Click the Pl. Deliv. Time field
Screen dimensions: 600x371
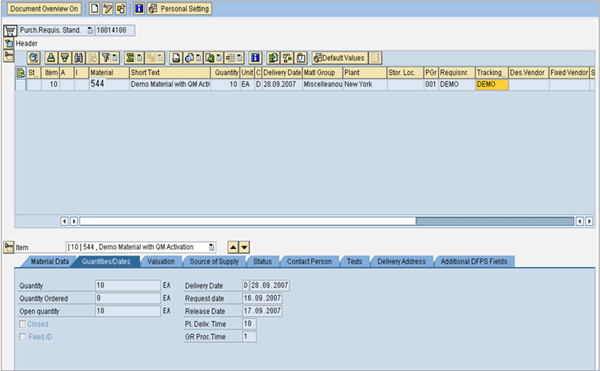pyautogui.click(x=249, y=324)
